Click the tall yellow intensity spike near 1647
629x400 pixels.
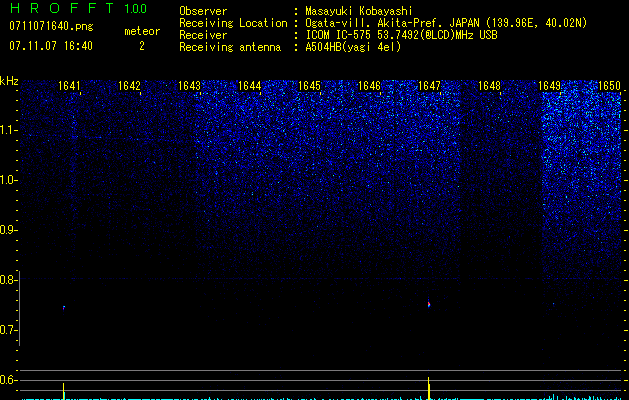coord(429,388)
